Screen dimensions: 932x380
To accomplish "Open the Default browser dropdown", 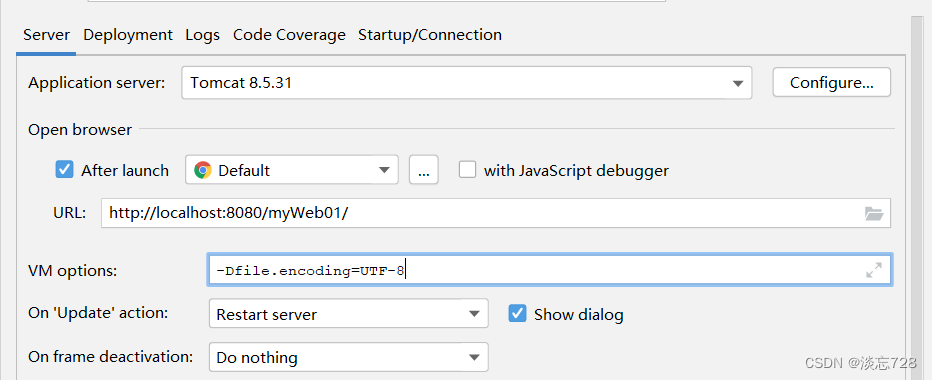I will click(x=292, y=171).
